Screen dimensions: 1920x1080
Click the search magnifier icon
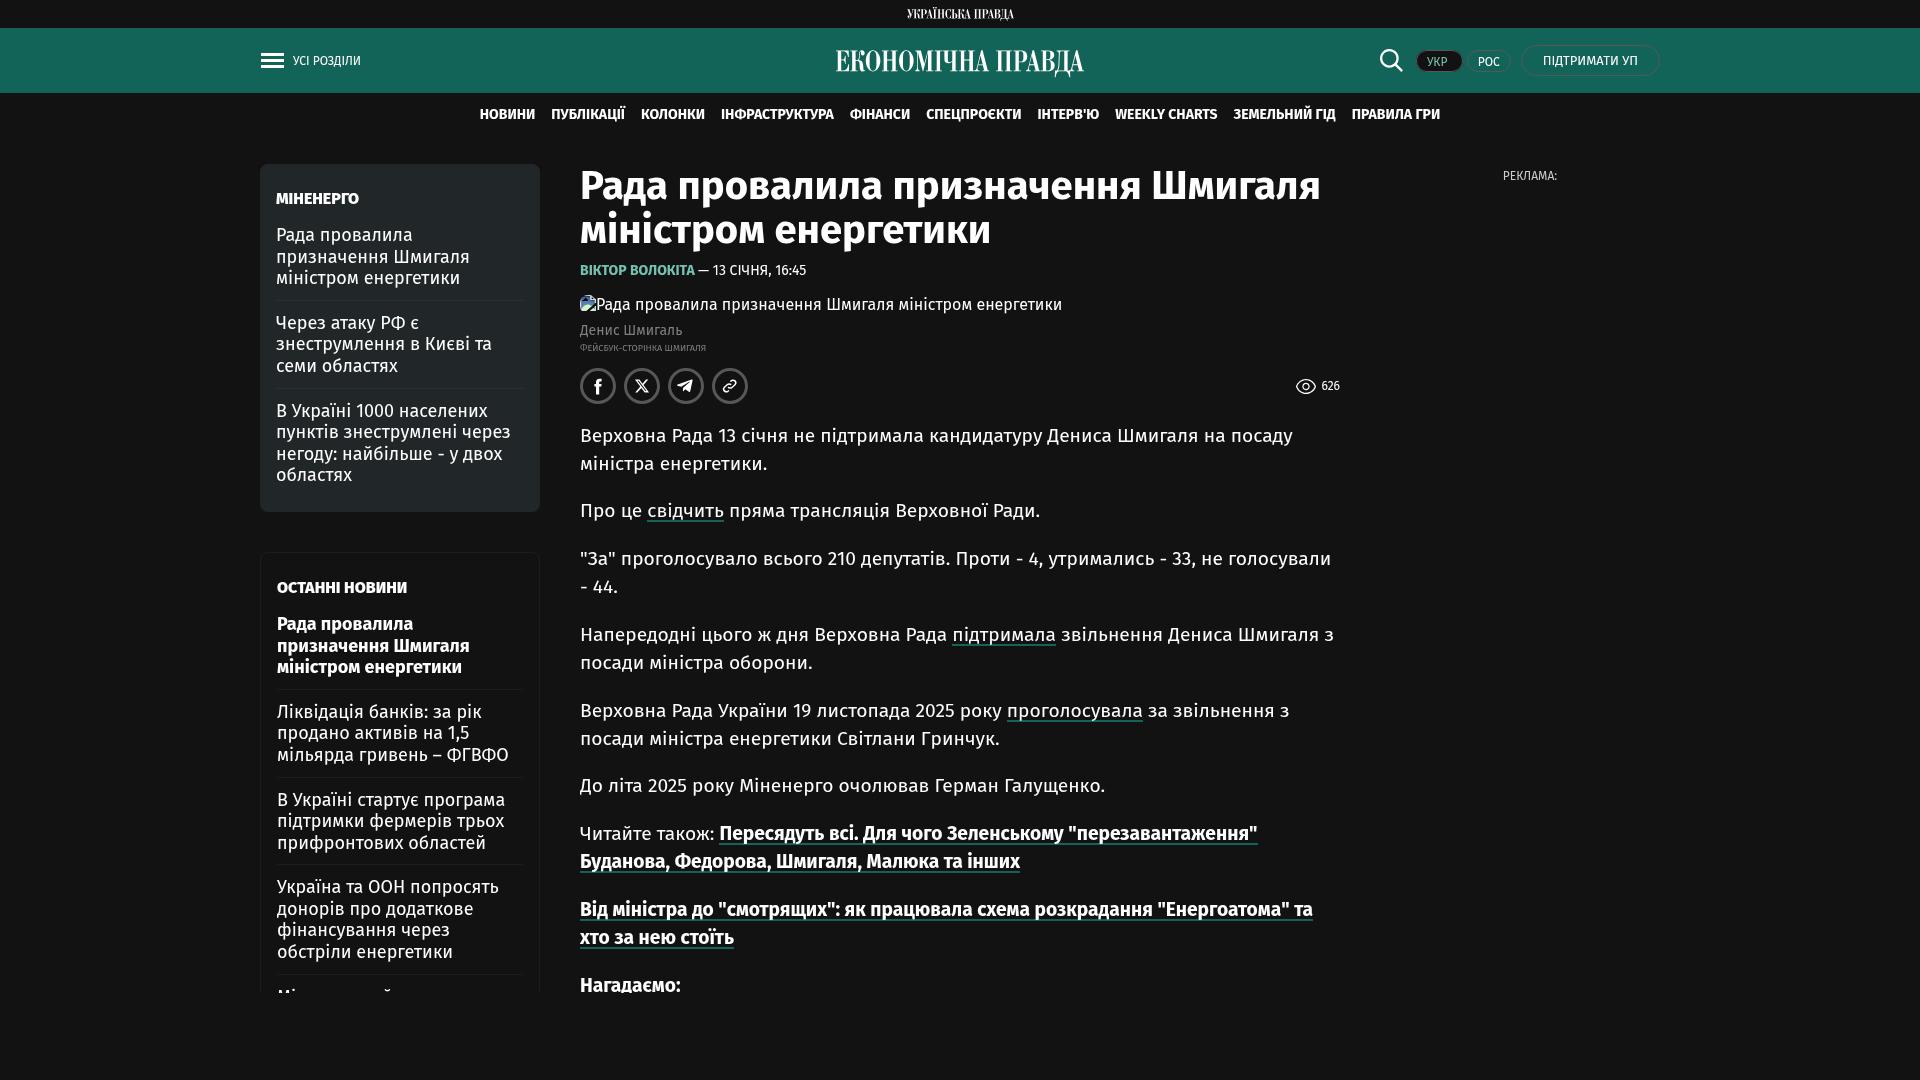point(1391,60)
